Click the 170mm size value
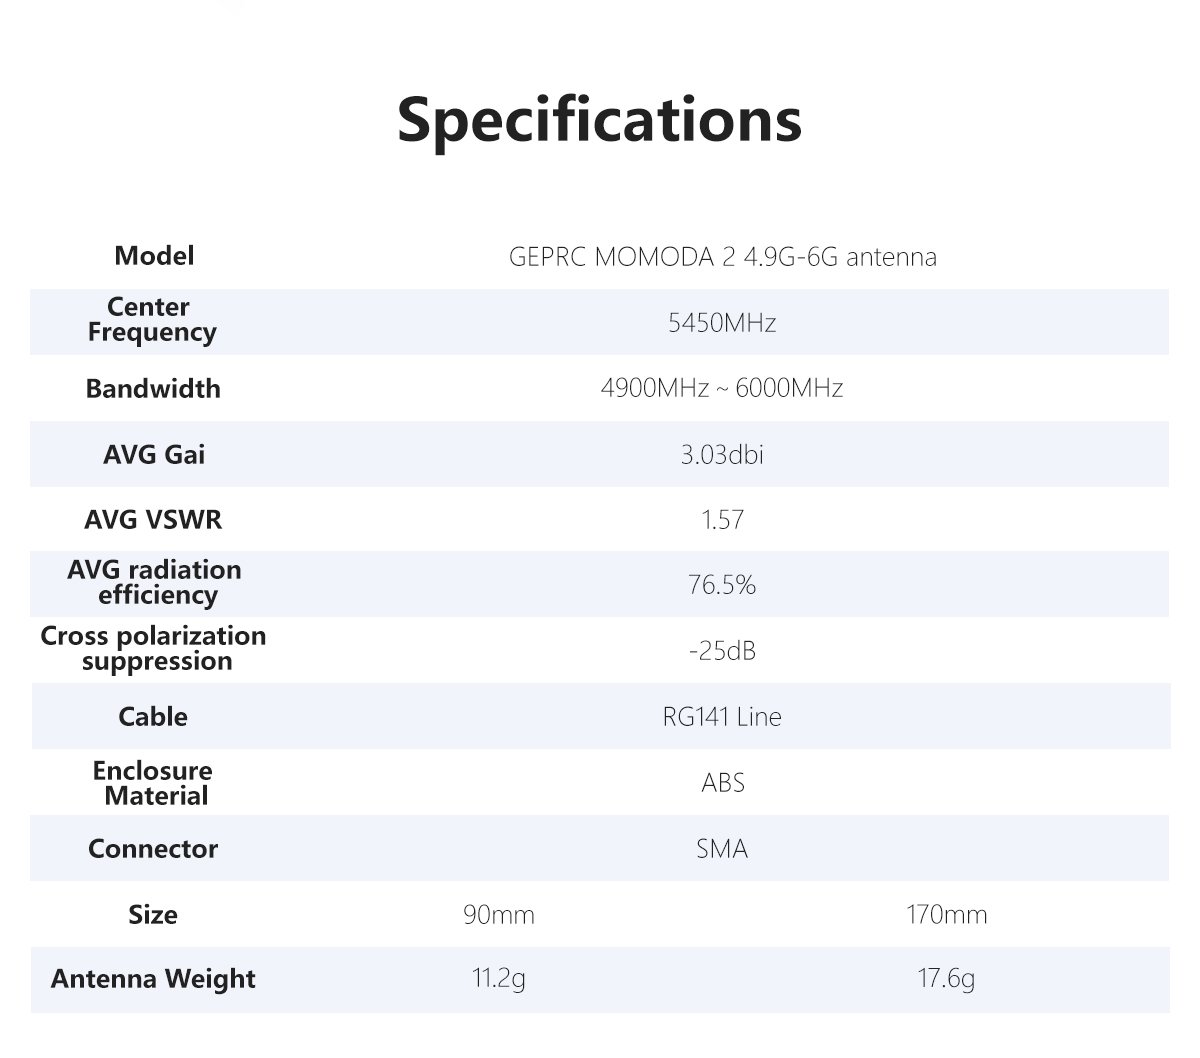Screen dimensions: 1200x1058 pos(946,915)
